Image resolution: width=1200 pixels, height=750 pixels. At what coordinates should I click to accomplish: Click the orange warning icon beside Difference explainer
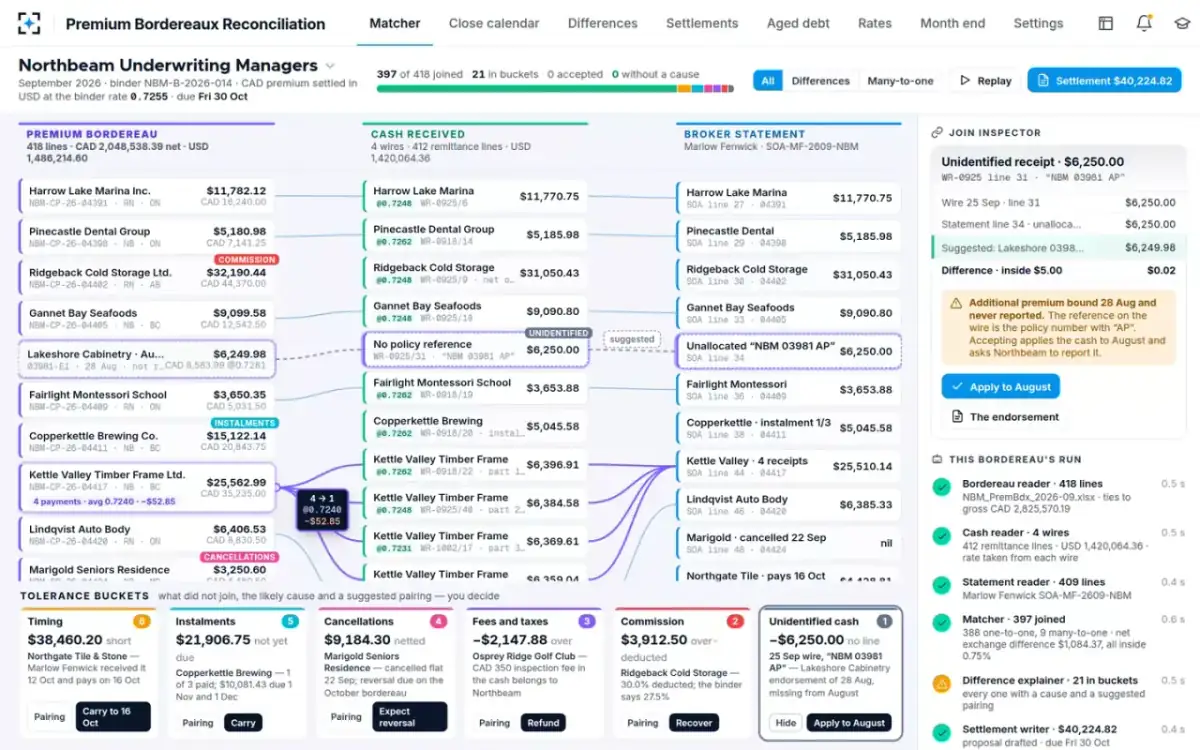click(941, 684)
